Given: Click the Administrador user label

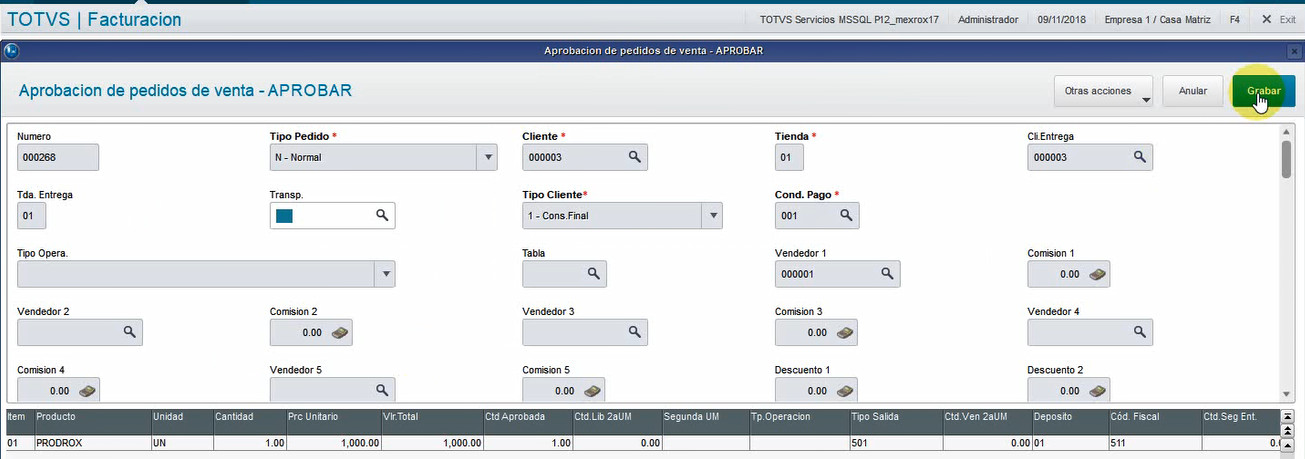Looking at the screenshot, I should pyautogui.click(x=988, y=19).
